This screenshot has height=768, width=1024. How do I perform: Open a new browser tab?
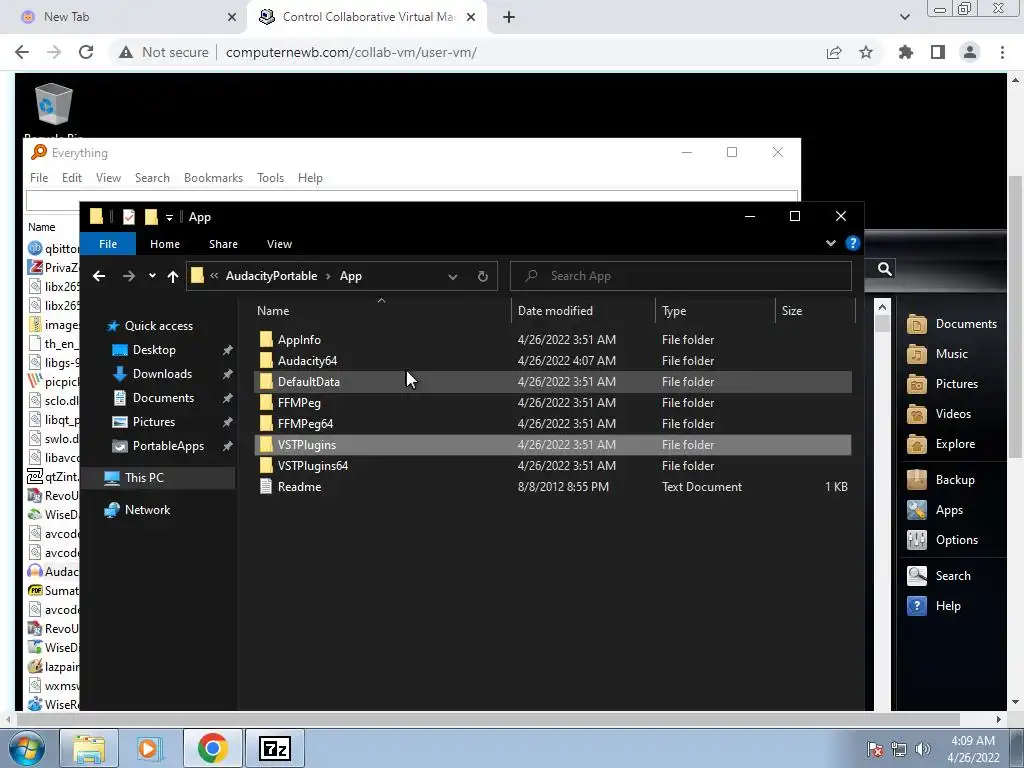click(x=509, y=17)
